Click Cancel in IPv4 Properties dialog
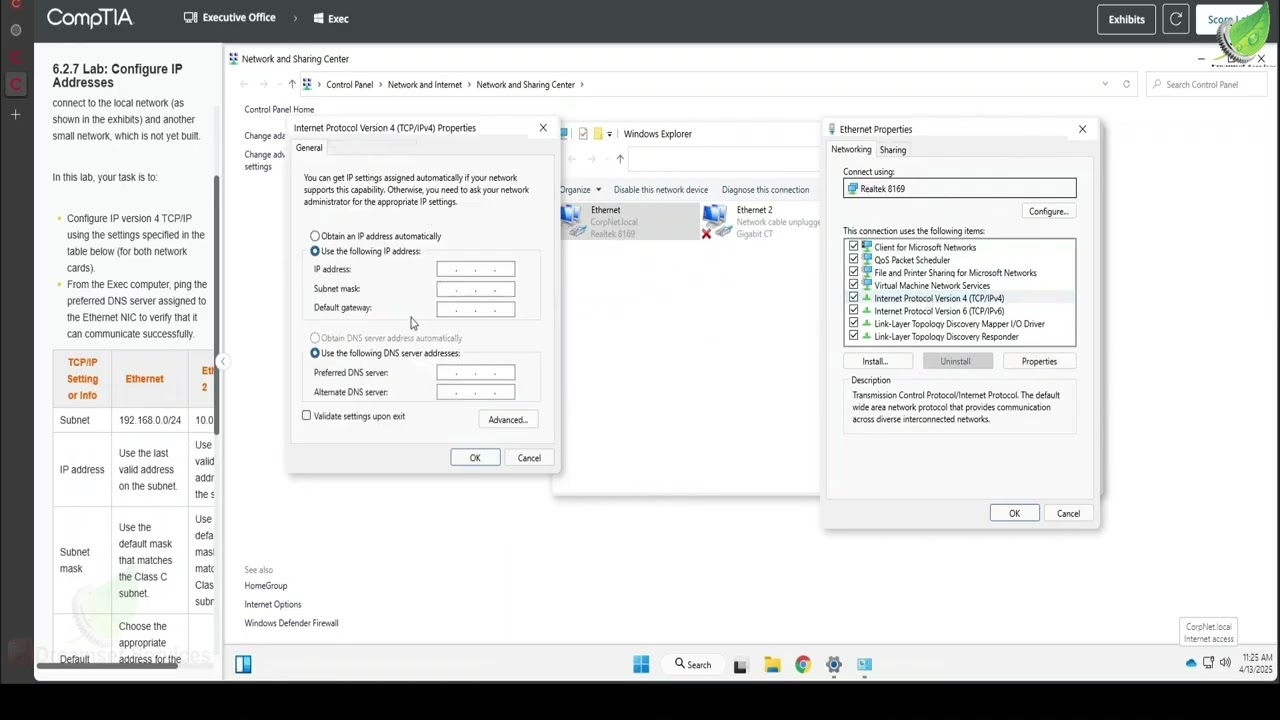Screen dimensions: 1280x720 pos(529,458)
